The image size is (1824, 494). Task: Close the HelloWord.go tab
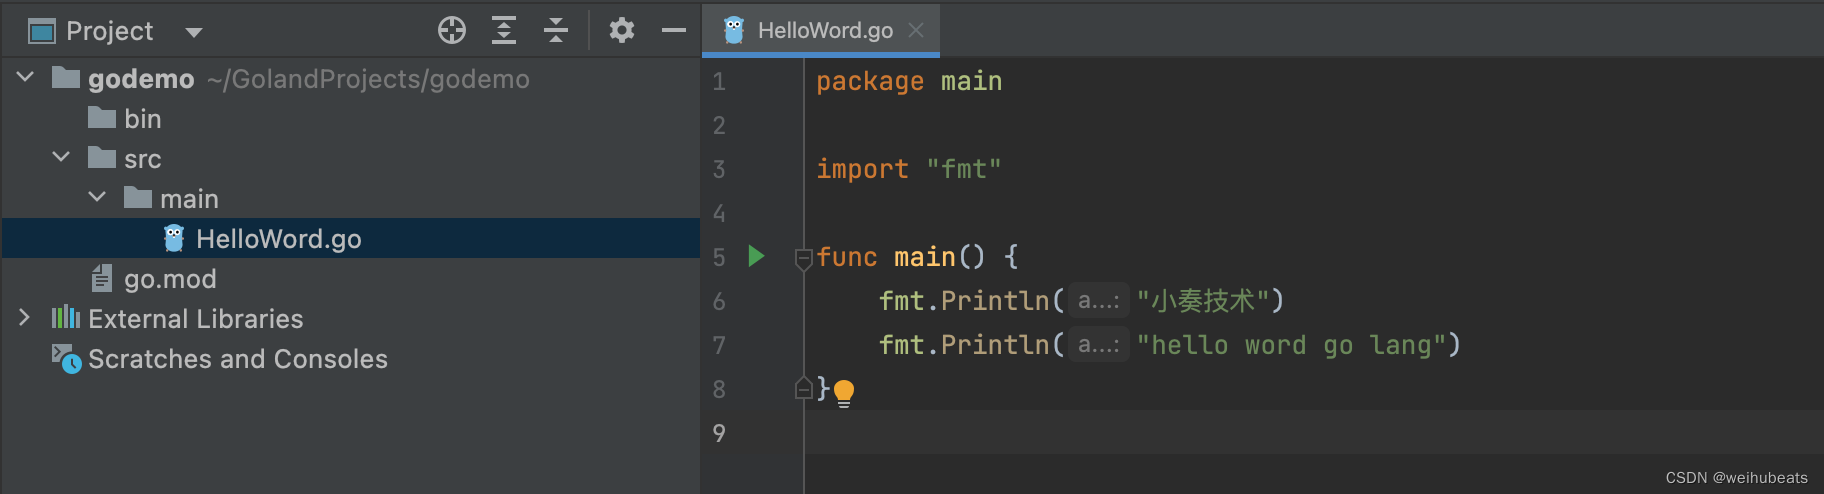916,31
